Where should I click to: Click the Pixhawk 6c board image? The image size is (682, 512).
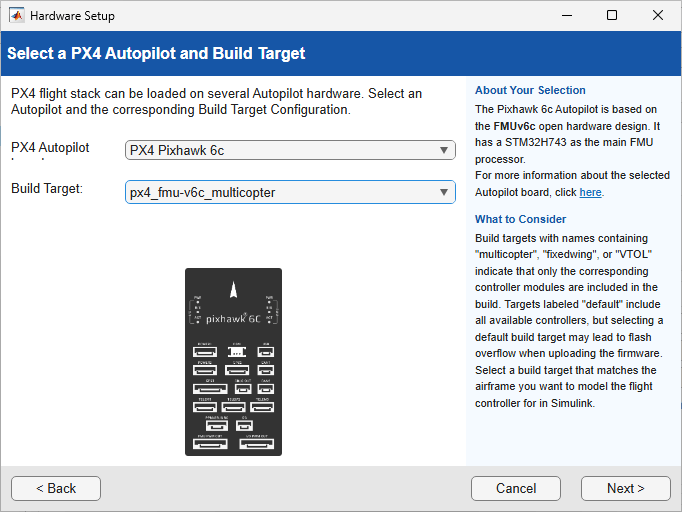click(234, 362)
